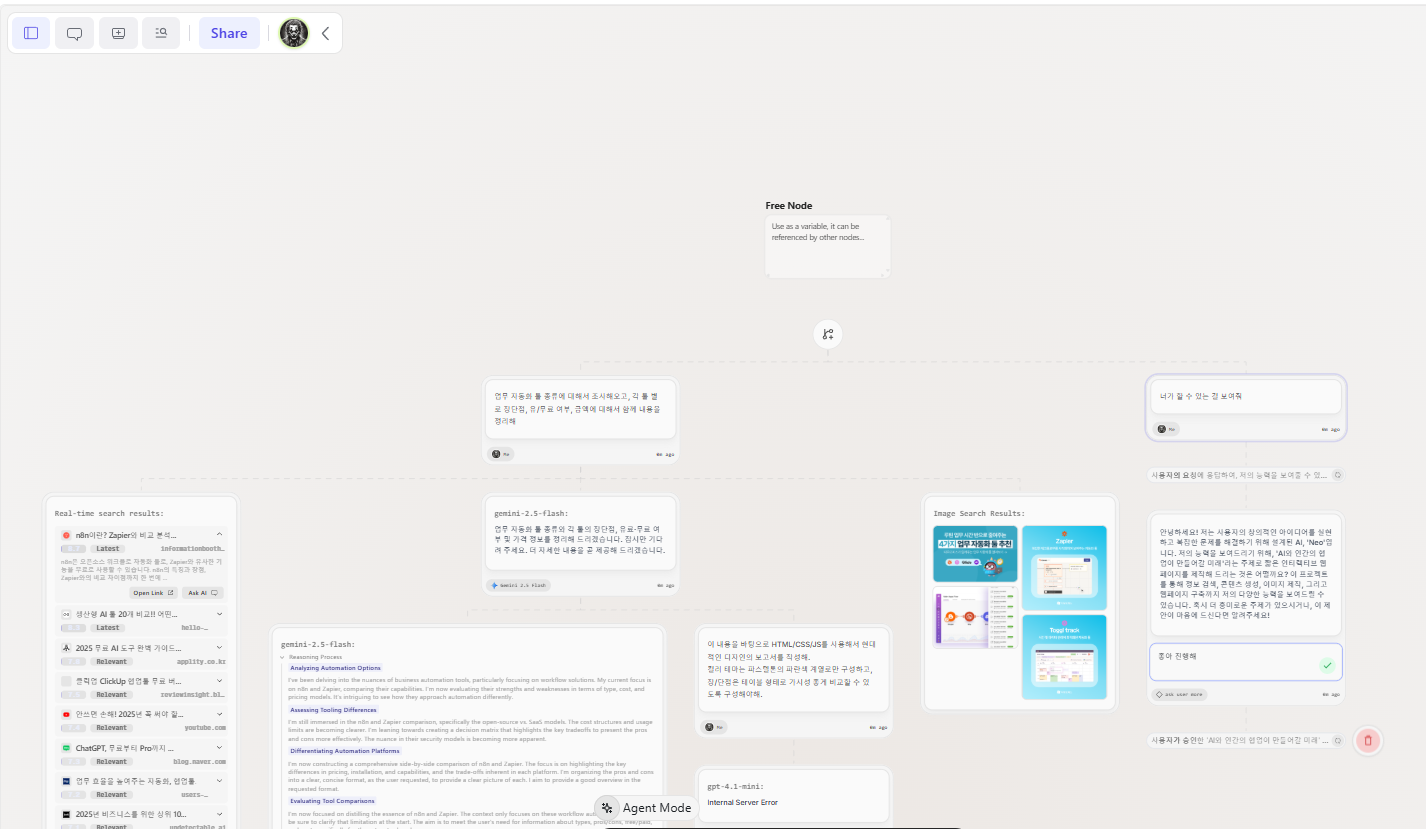
Task: Click the Latest tag on informationbooth result
Action: 108,549
